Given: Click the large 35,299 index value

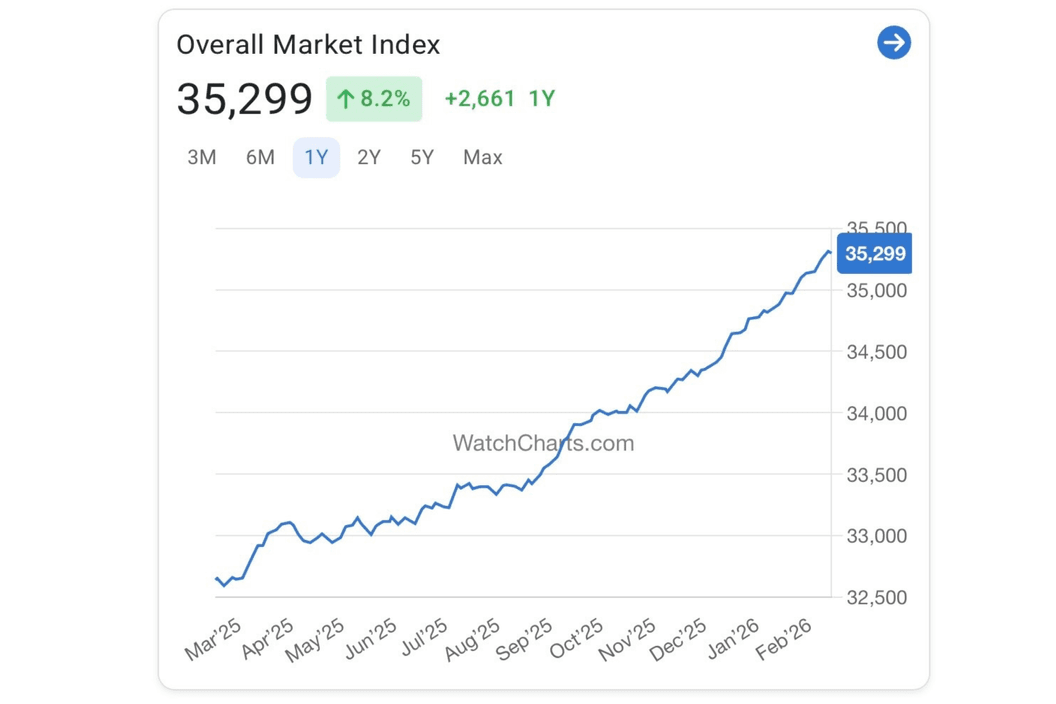Looking at the screenshot, I should click(245, 99).
